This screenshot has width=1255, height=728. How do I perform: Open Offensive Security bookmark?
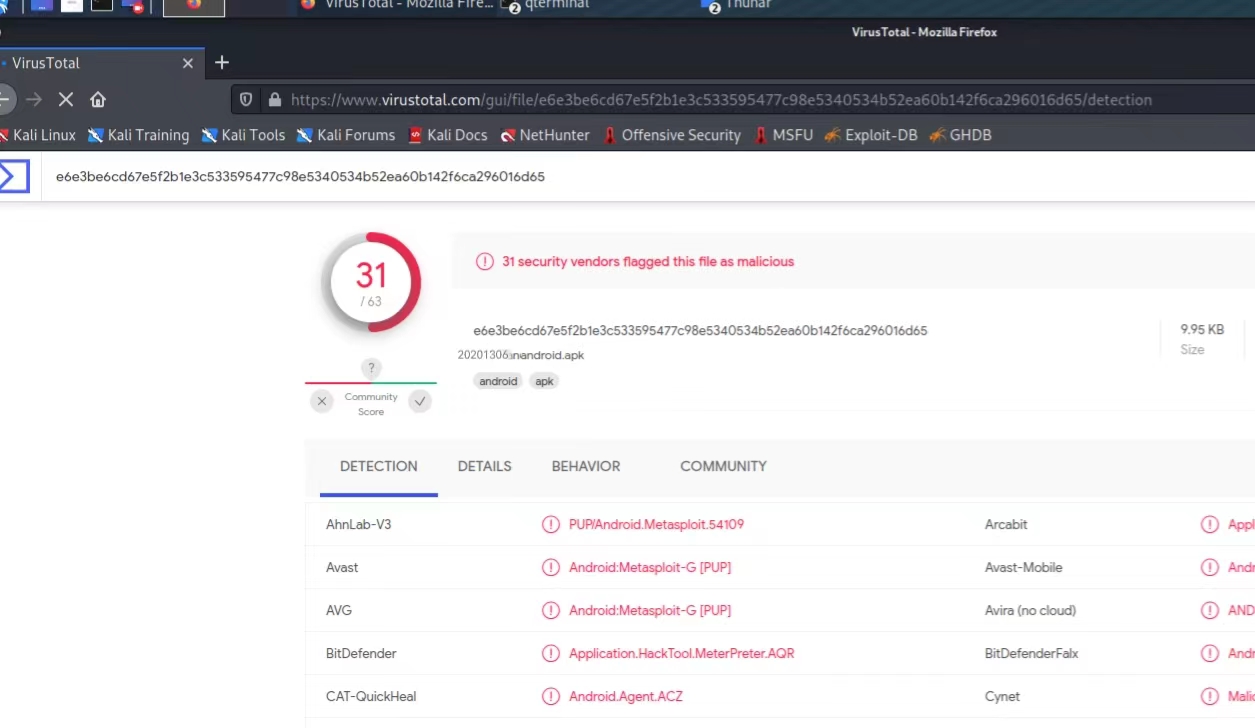(671, 135)
